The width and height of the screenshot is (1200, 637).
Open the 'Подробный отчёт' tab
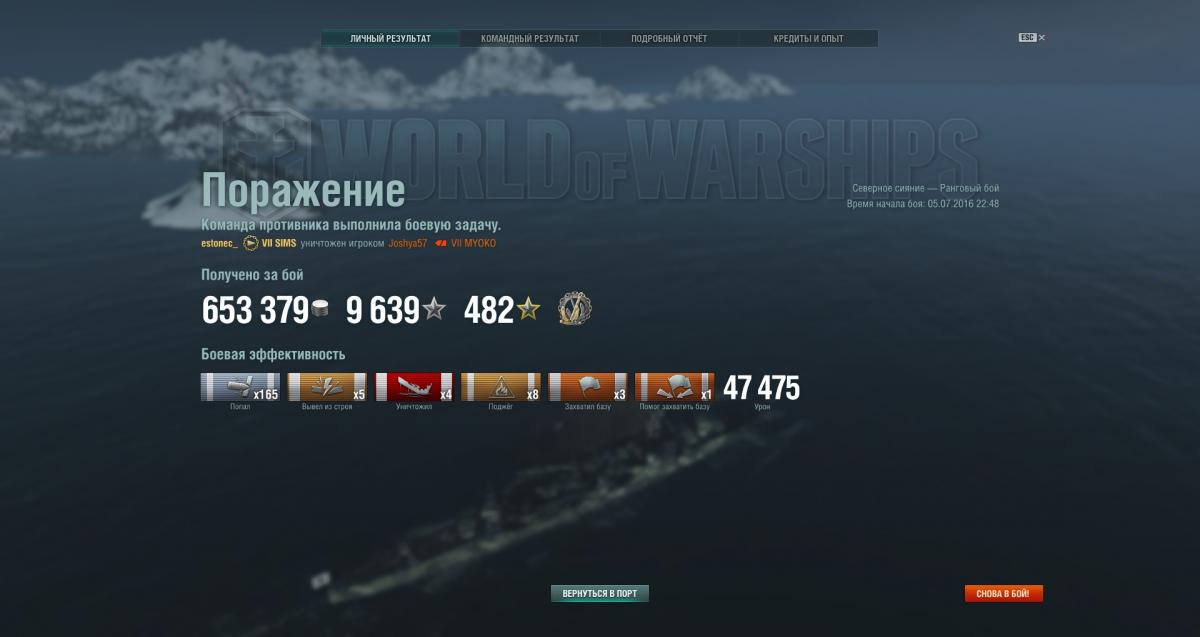pos(669,38)
